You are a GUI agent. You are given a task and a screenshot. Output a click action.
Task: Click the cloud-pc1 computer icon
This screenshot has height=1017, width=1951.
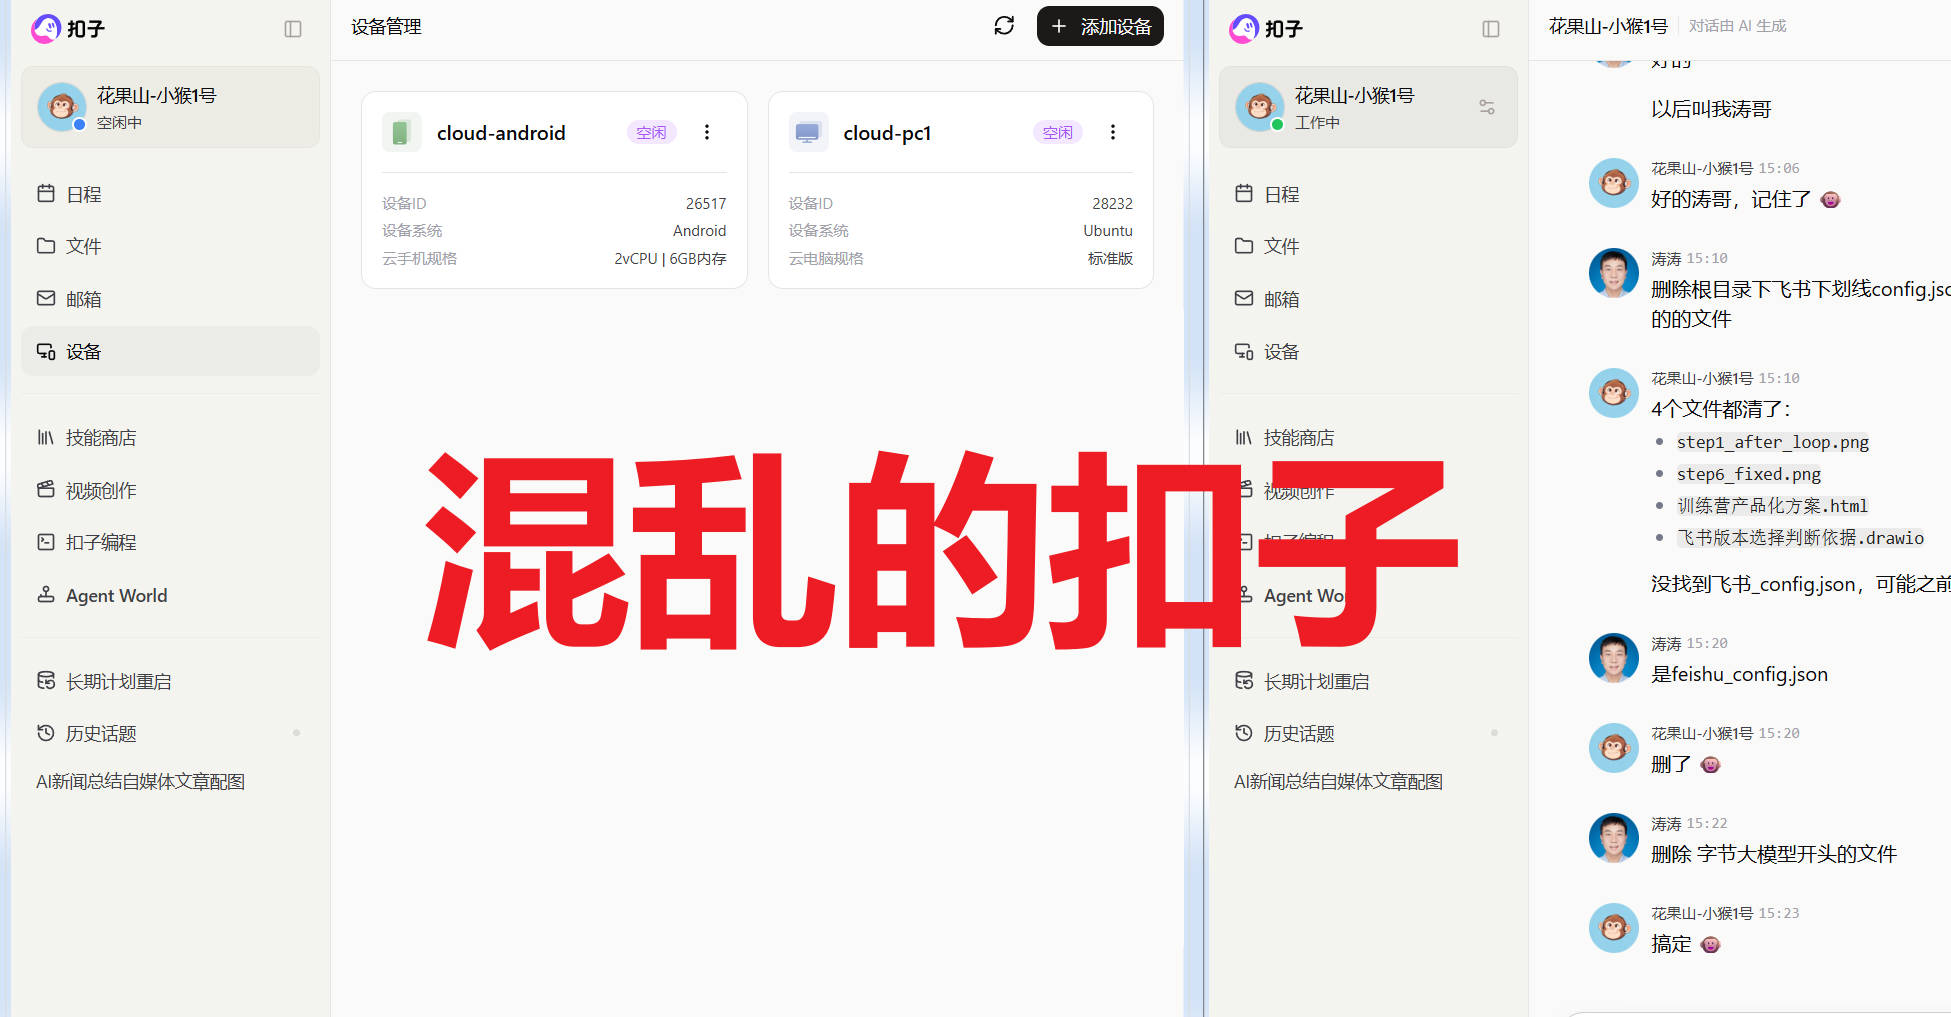[x=808, y=132]
